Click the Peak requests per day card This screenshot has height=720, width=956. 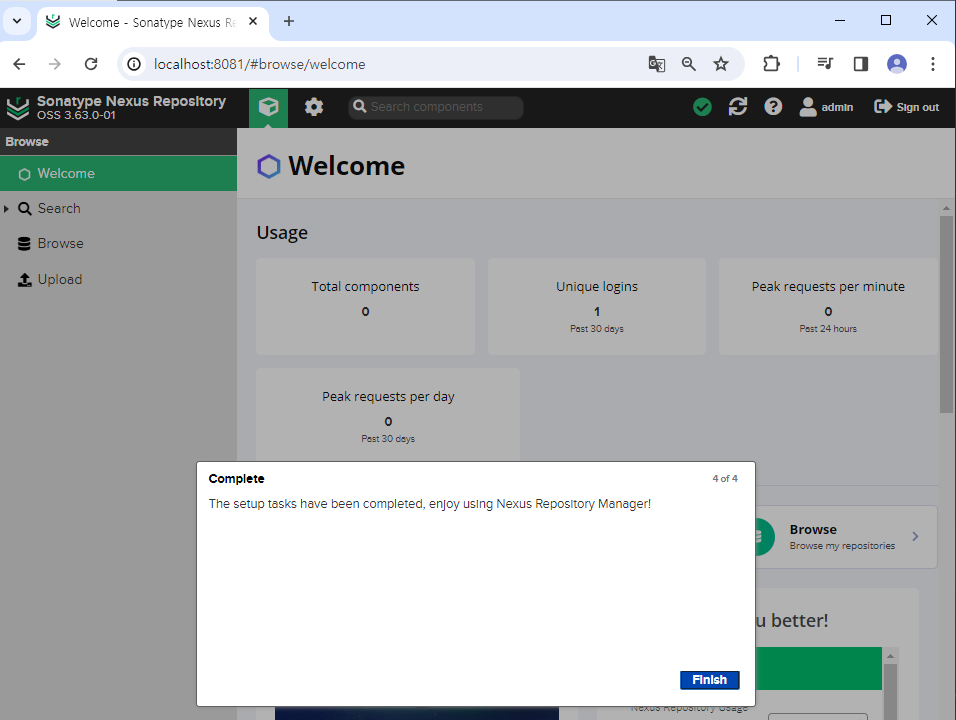tap(388, 415)
